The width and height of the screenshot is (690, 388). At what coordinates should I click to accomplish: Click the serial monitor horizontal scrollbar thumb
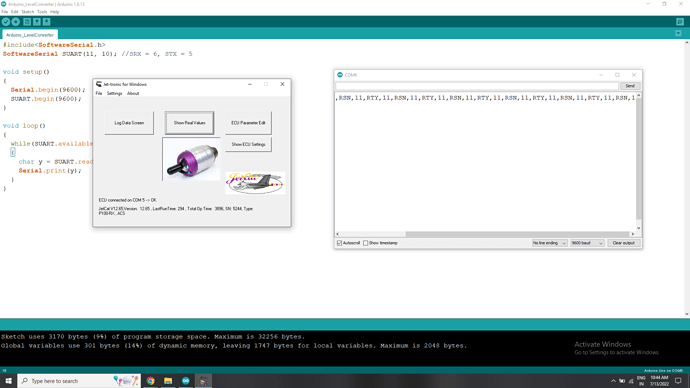tap(518, 234)
